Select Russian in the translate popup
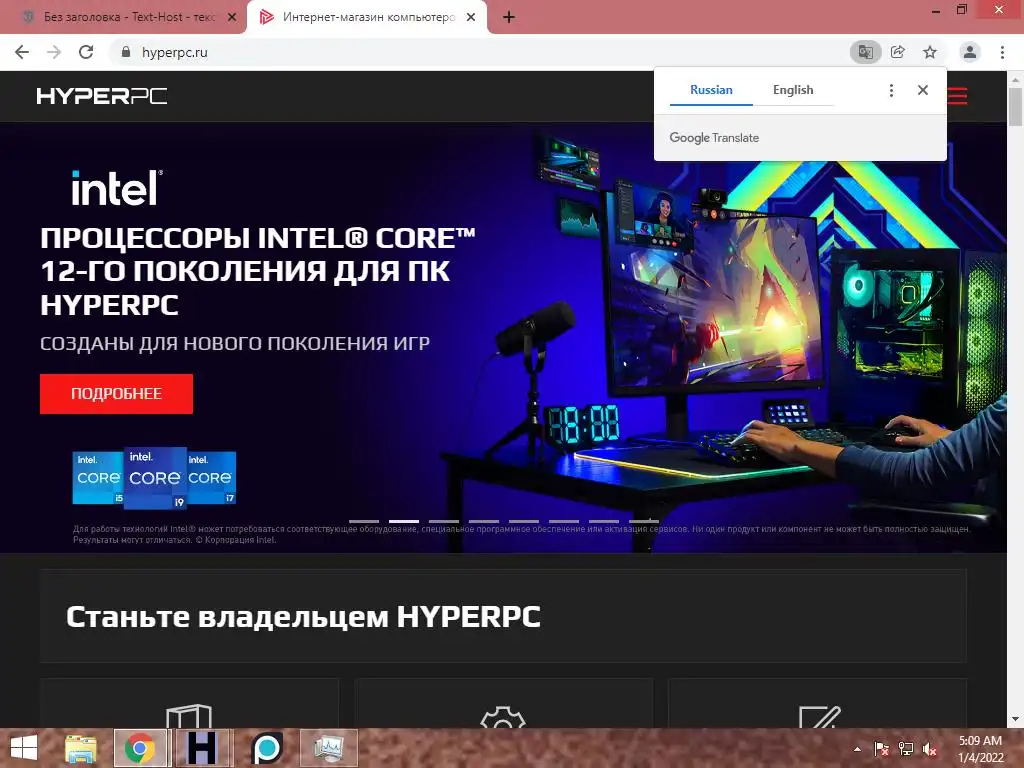Viewport: 1024px width, 768px height. 711,90
